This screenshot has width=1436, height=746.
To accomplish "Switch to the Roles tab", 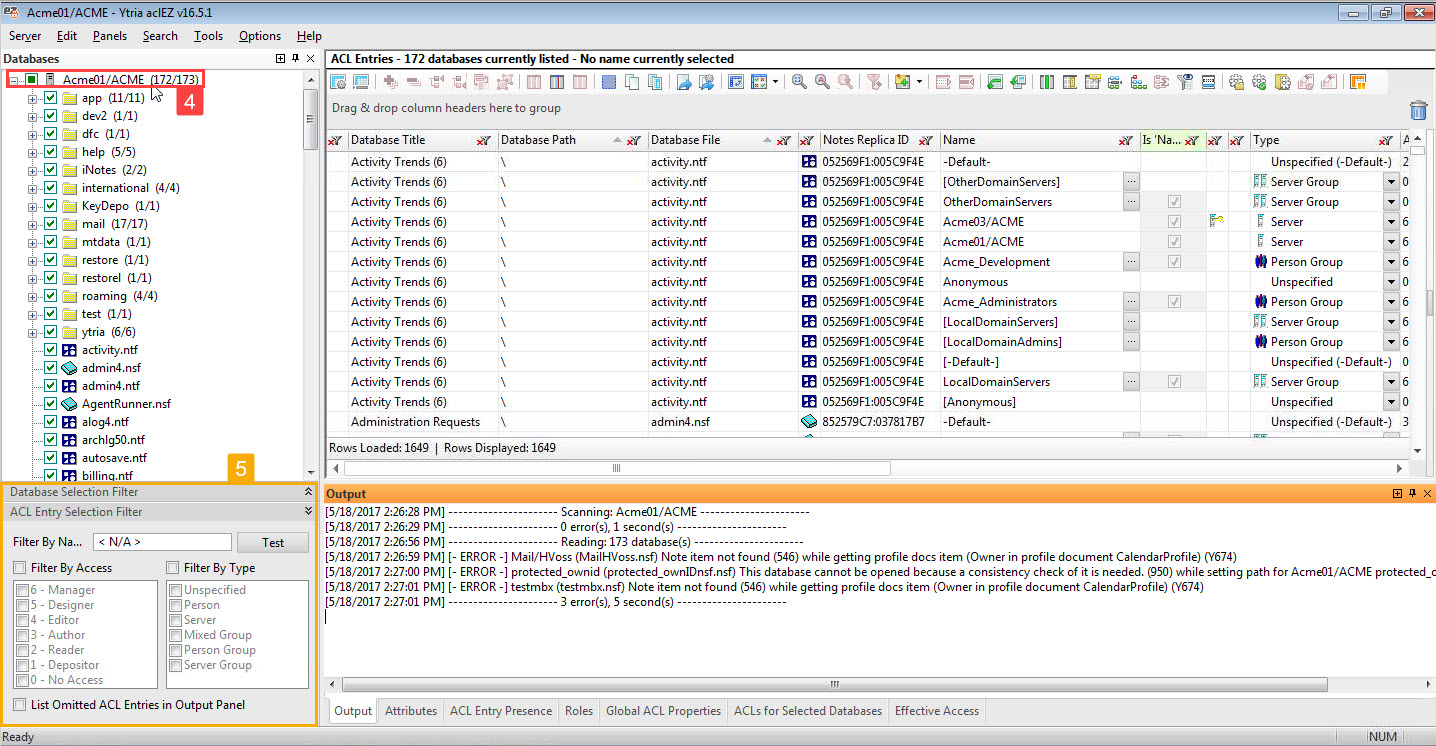I will pos(578,711).
